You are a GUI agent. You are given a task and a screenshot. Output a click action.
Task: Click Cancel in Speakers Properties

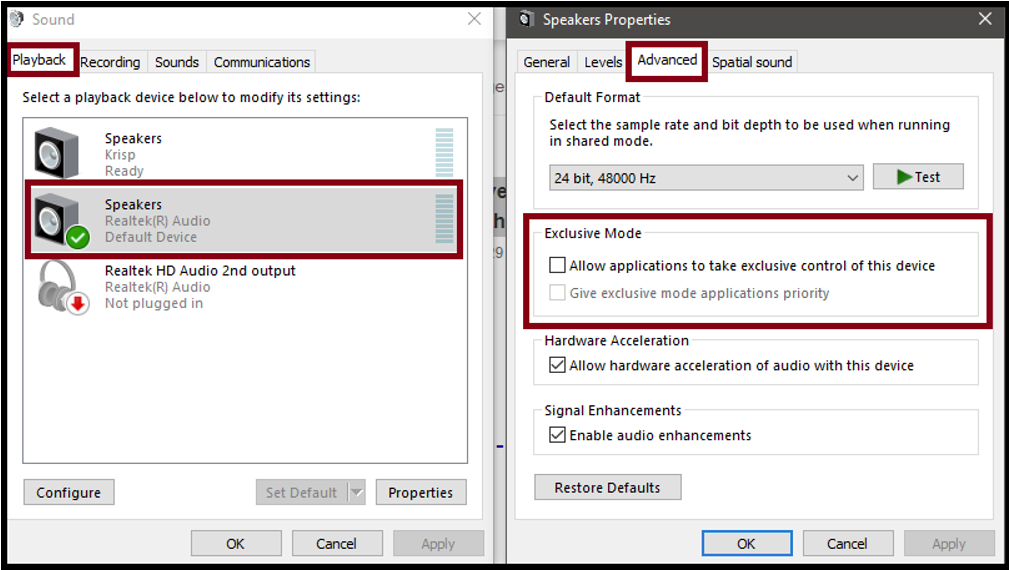pyautogui.click(x=847, y=543)
